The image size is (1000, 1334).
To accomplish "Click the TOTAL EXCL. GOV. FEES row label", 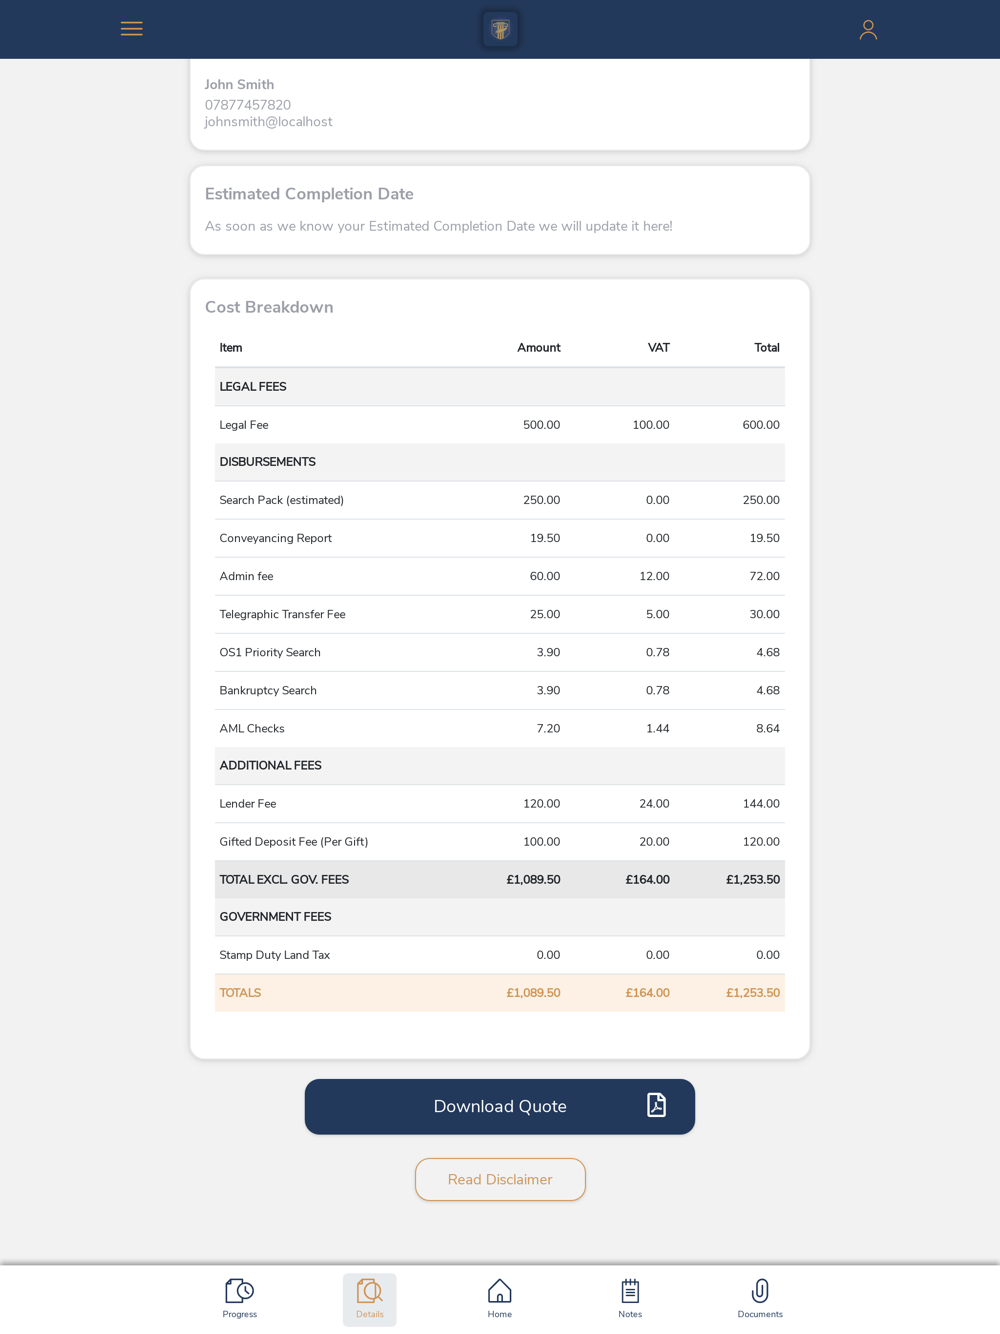I will click(284, 880).
